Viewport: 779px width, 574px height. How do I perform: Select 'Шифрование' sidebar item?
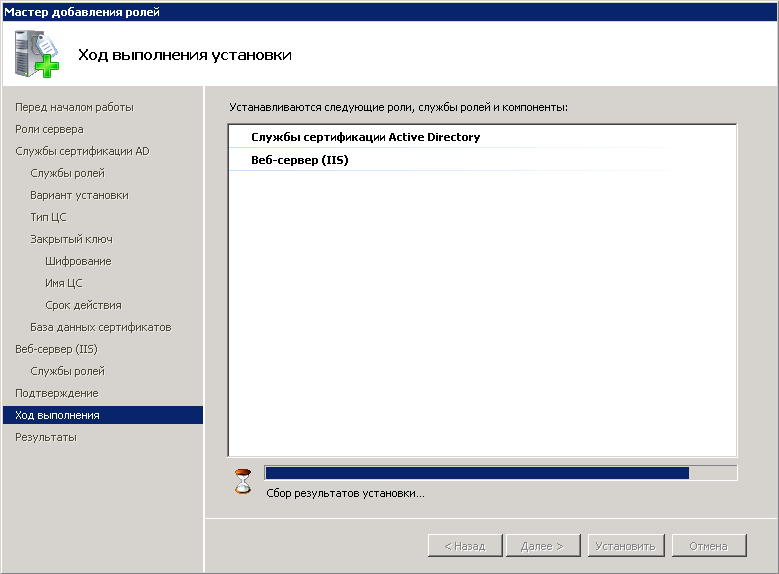78,261
